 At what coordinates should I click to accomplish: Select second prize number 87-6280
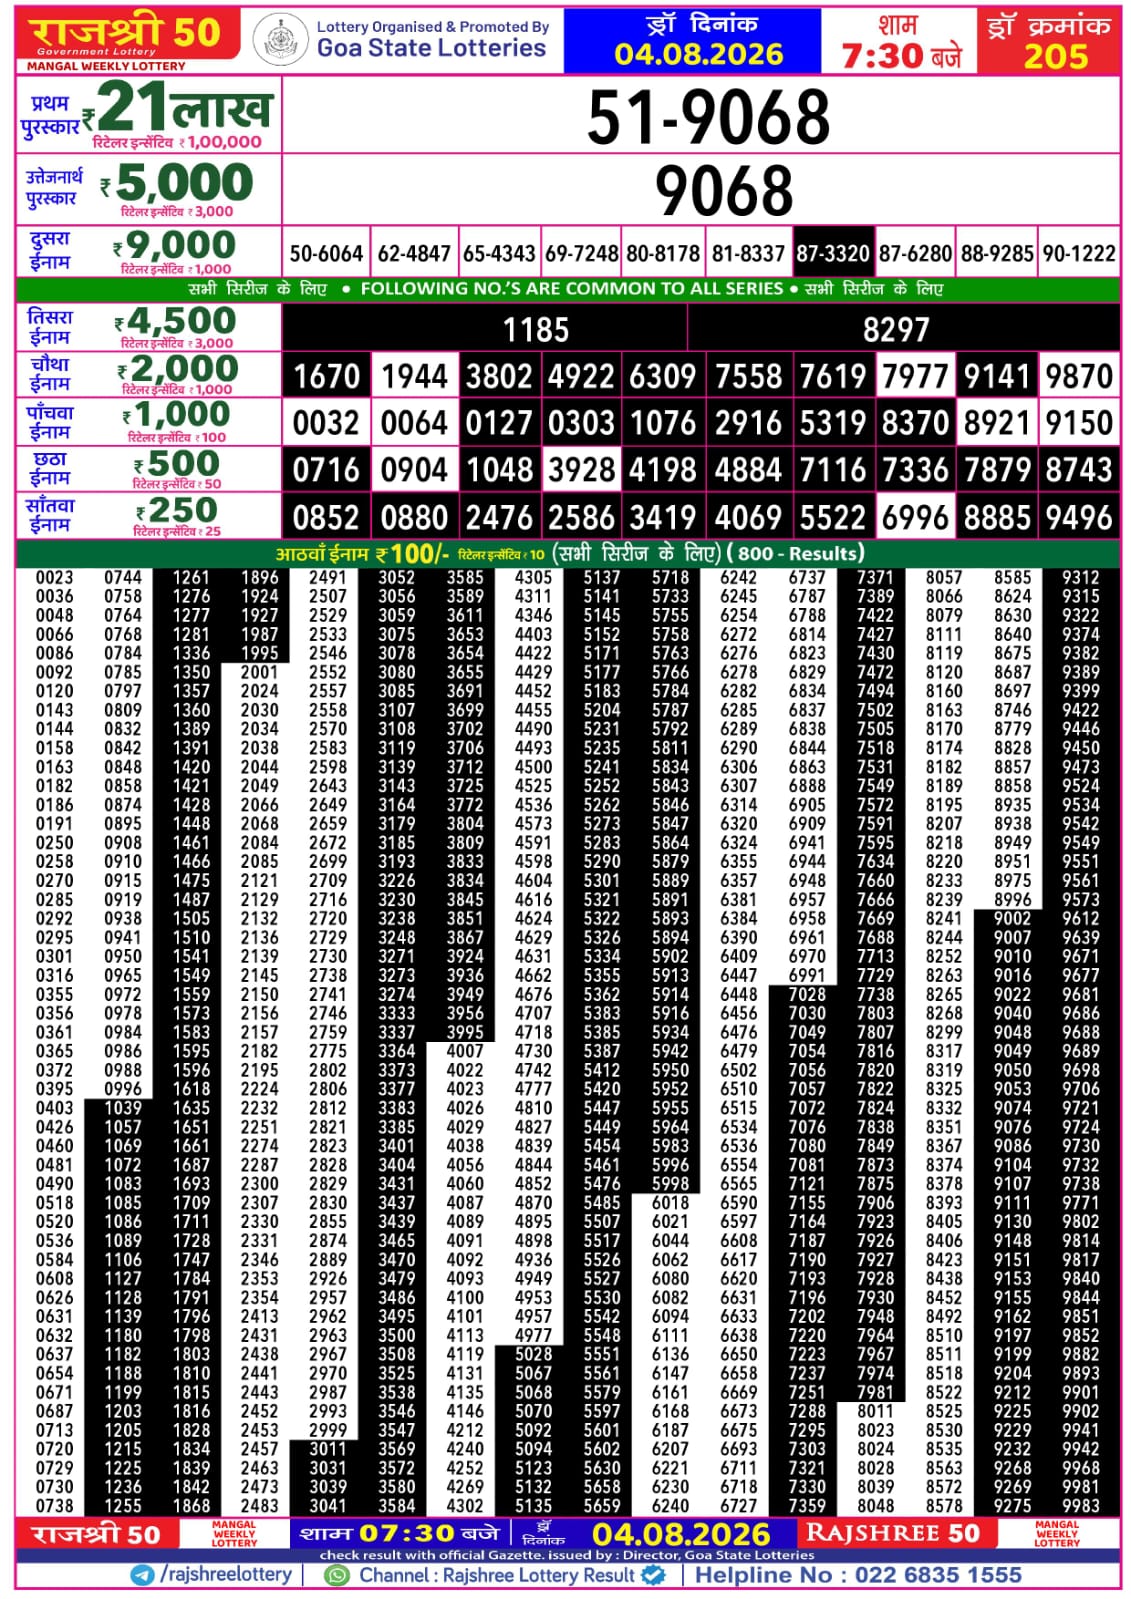point(915,254)
